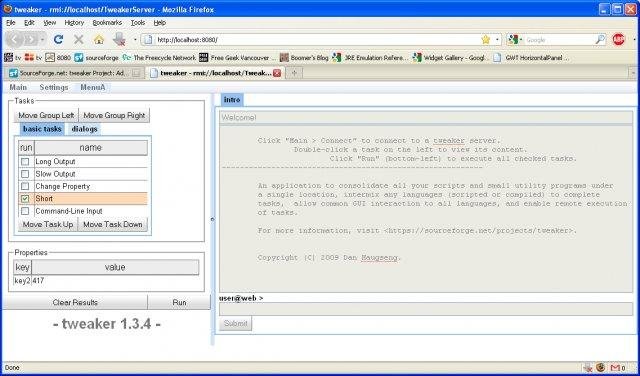
Task: Click the user@web command input field
Action: (426, 309)
